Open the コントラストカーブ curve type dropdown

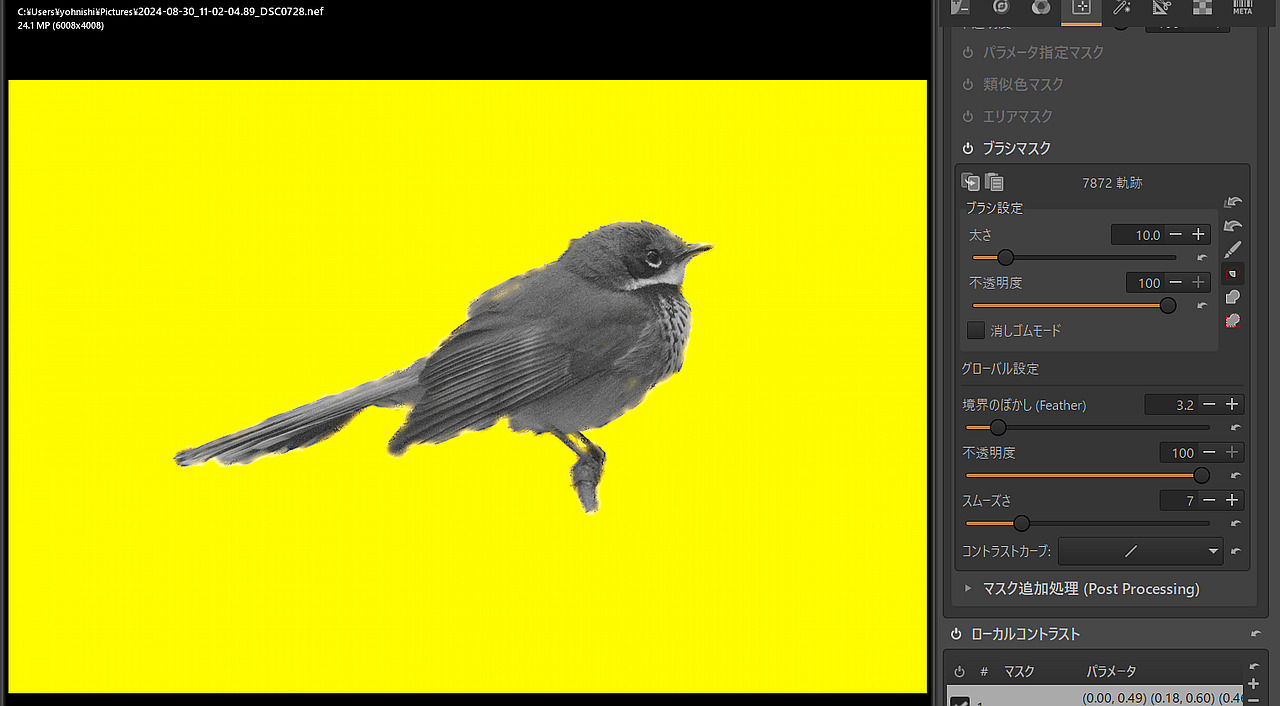pos(1140,551)
